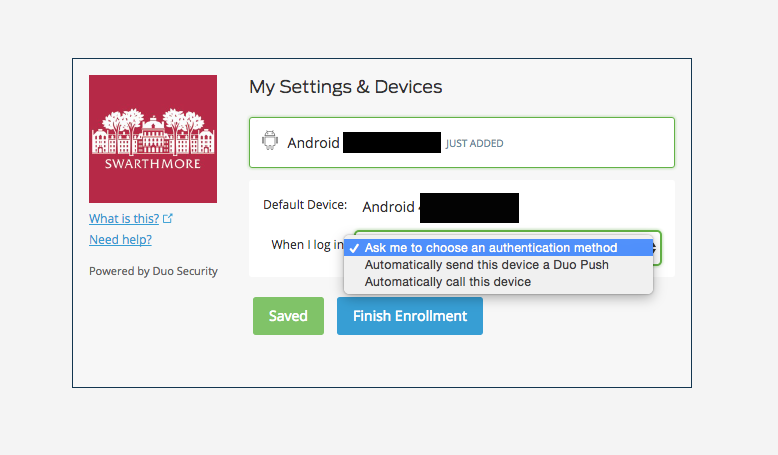Click the external link icon beside What is this?
This screenshot has width=778, height=455.
[168, 218]
